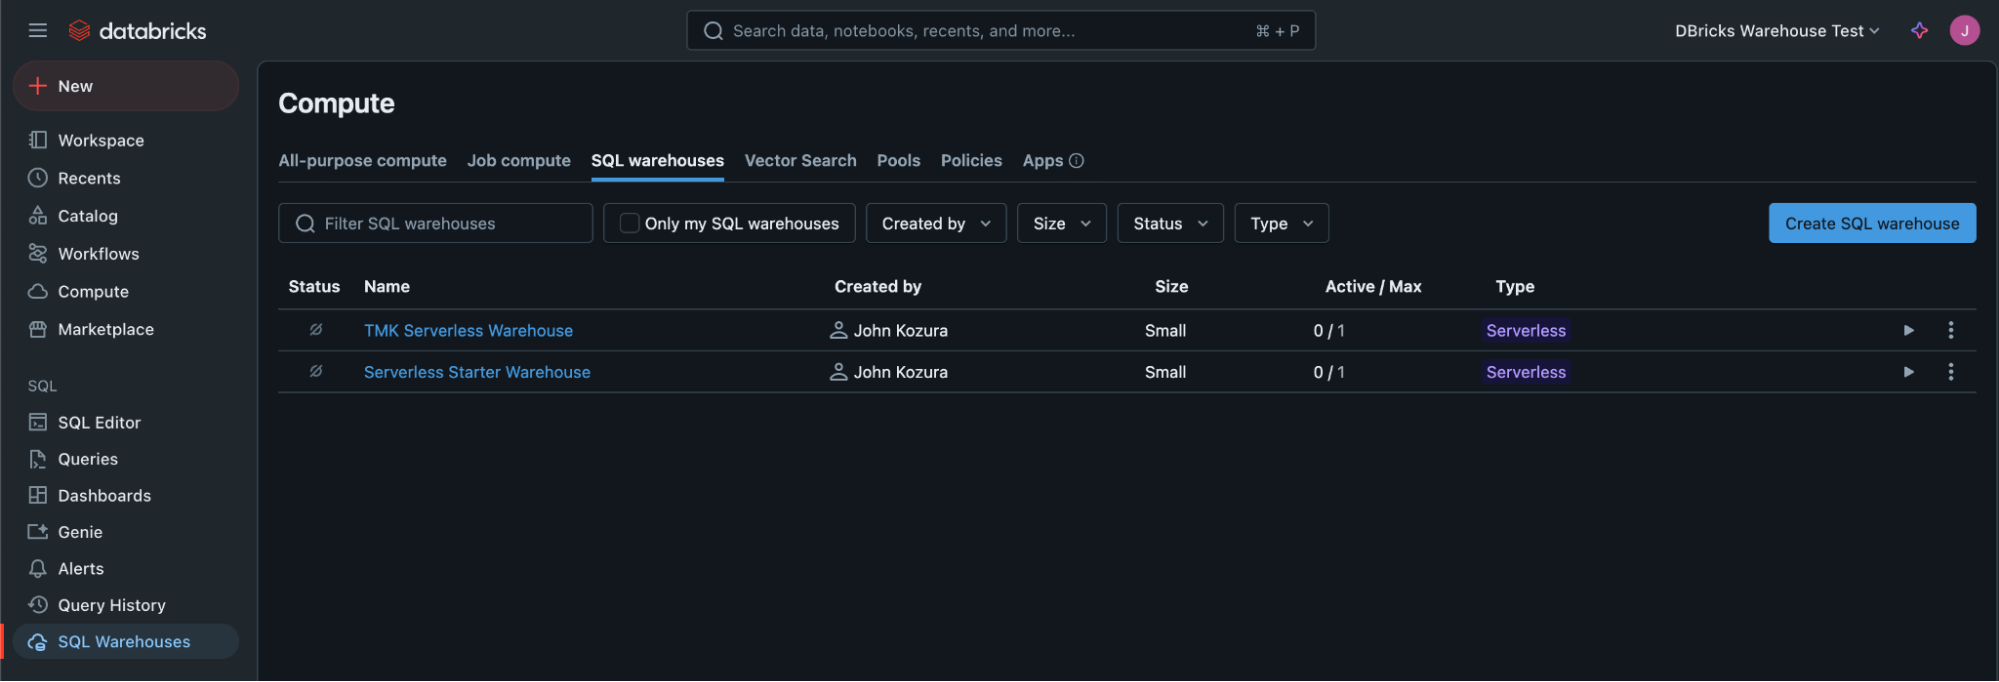Select the SQL warehouses tab

click(657, 161)
